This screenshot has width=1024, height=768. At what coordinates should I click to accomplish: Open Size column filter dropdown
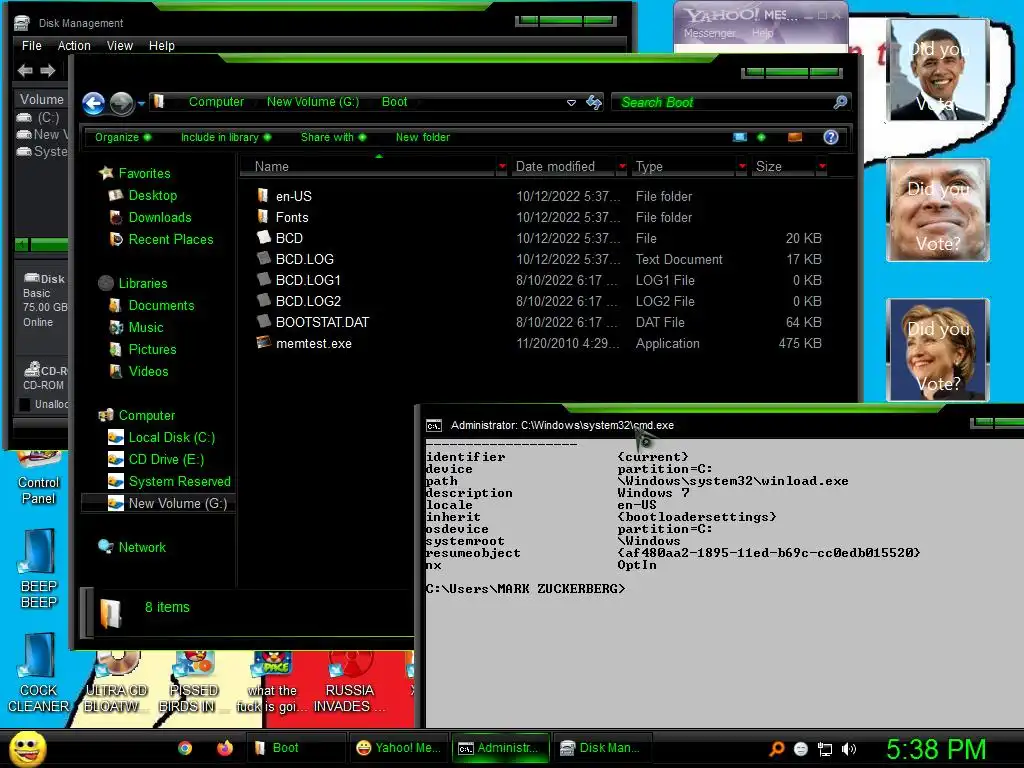(822, 167)
